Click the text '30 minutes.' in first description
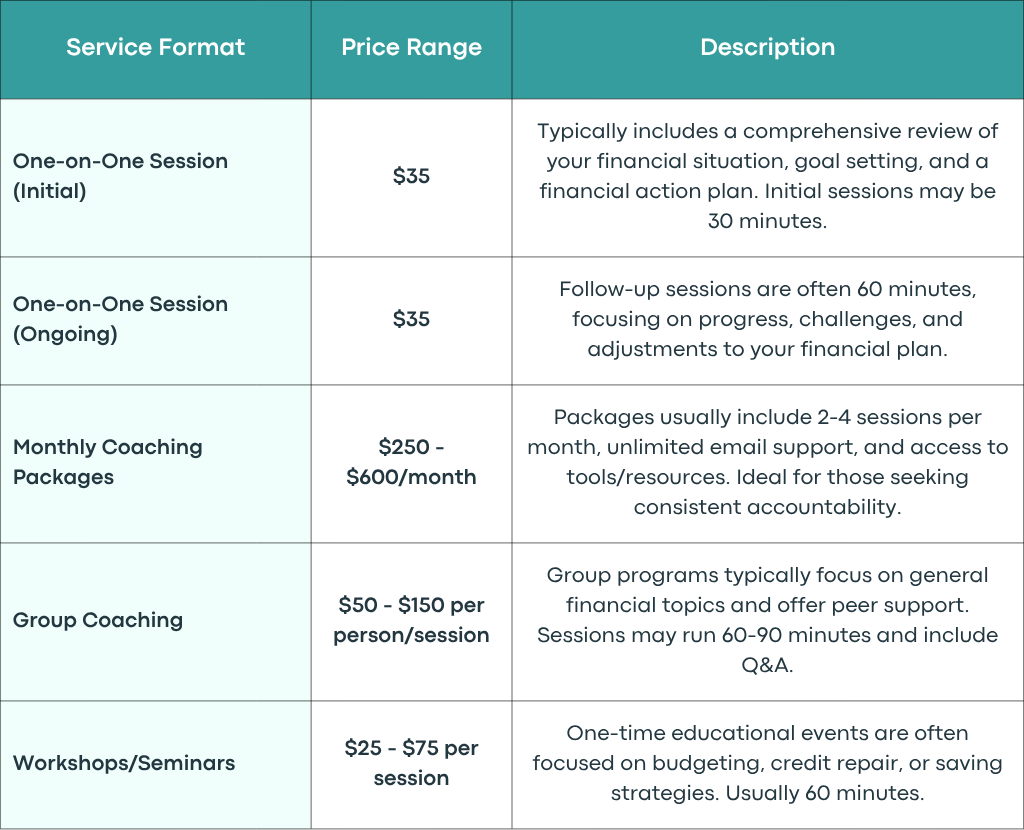This screenshot has height=830, width=1024. pos(767,221)
